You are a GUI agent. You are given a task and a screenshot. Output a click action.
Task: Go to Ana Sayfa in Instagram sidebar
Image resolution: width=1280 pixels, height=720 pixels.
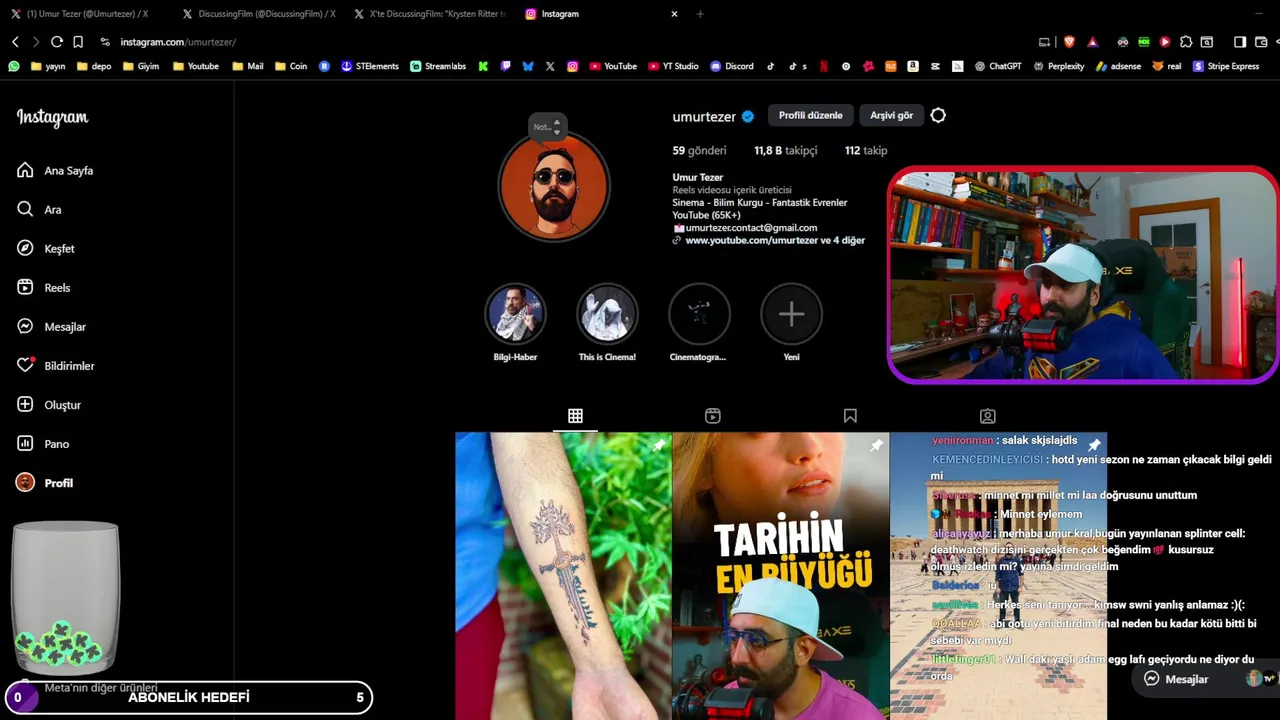55,171
